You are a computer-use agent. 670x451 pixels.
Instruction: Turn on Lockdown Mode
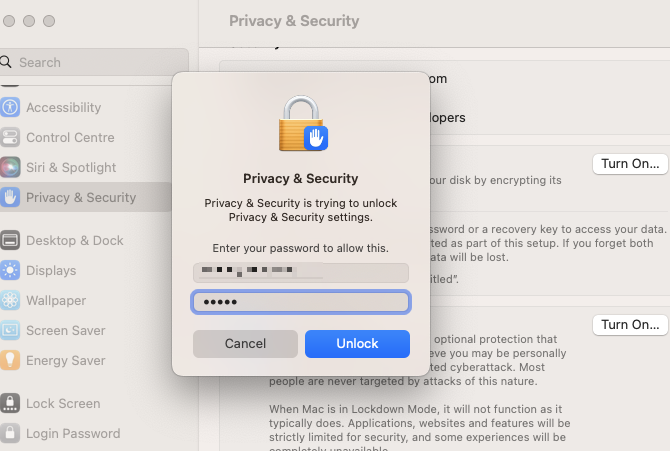click(x=630, y=325)
